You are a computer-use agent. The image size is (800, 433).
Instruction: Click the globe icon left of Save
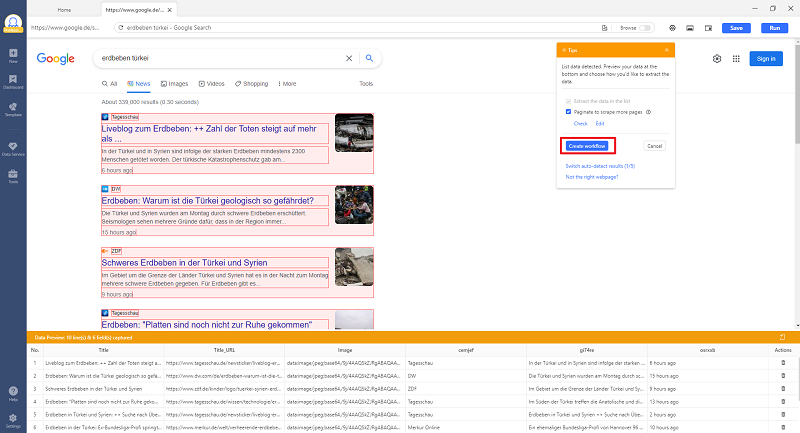click(672, 28)
